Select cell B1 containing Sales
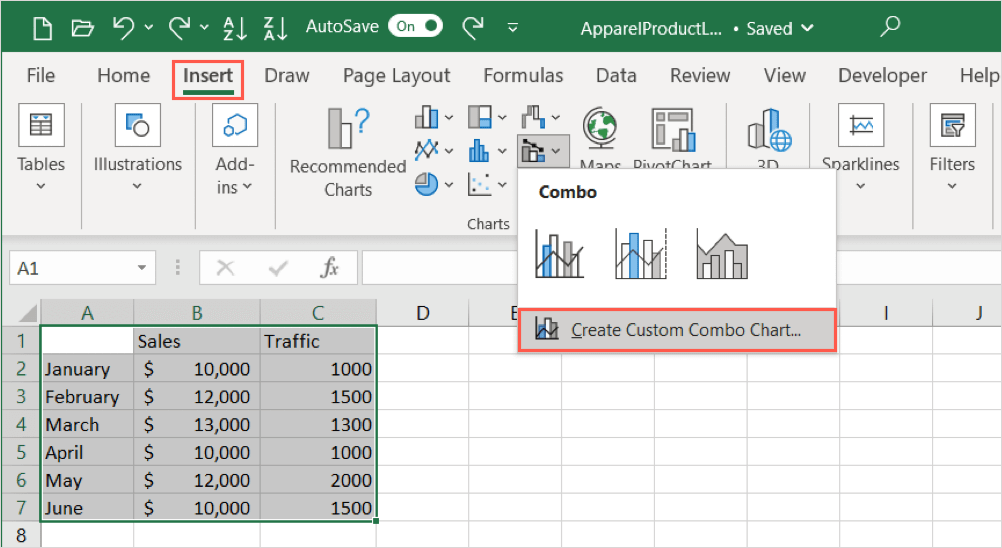 [x=196, y=341]
